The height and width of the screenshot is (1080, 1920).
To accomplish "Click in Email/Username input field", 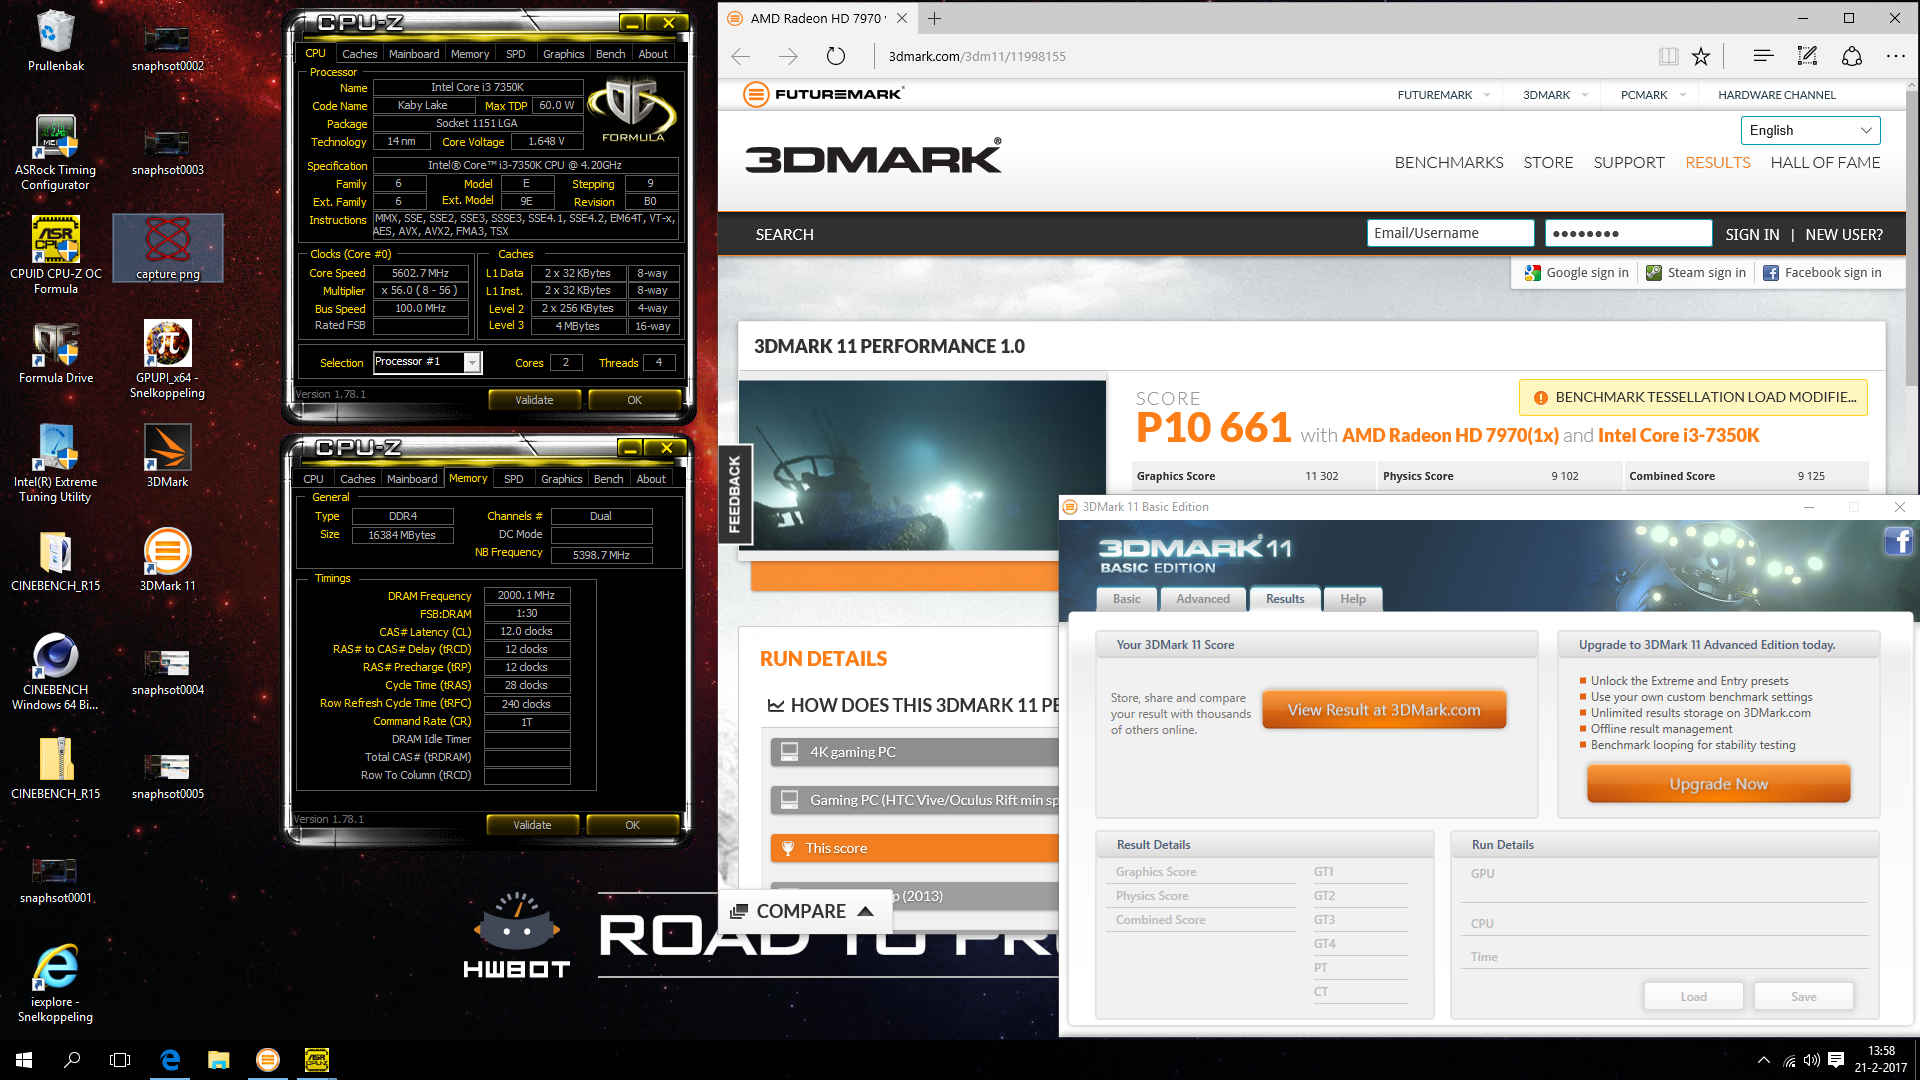I will click(x=1450, y=233).
